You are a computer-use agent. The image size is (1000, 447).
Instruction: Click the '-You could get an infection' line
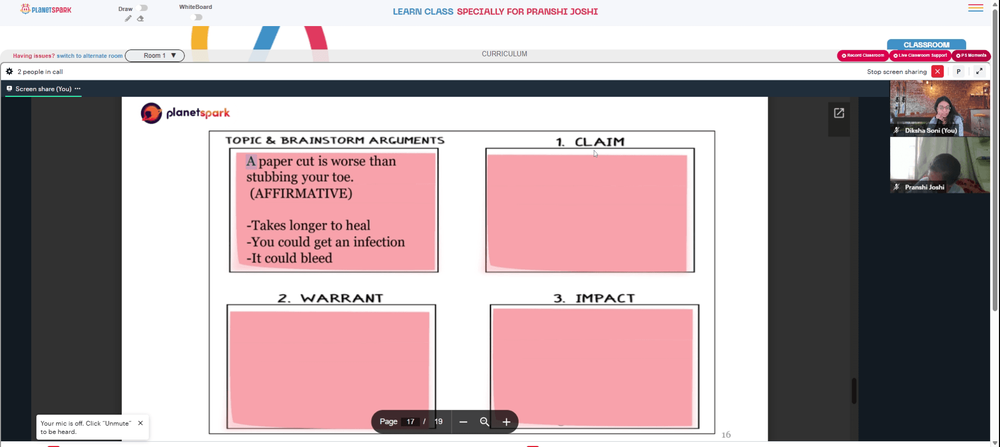(325, 242)
